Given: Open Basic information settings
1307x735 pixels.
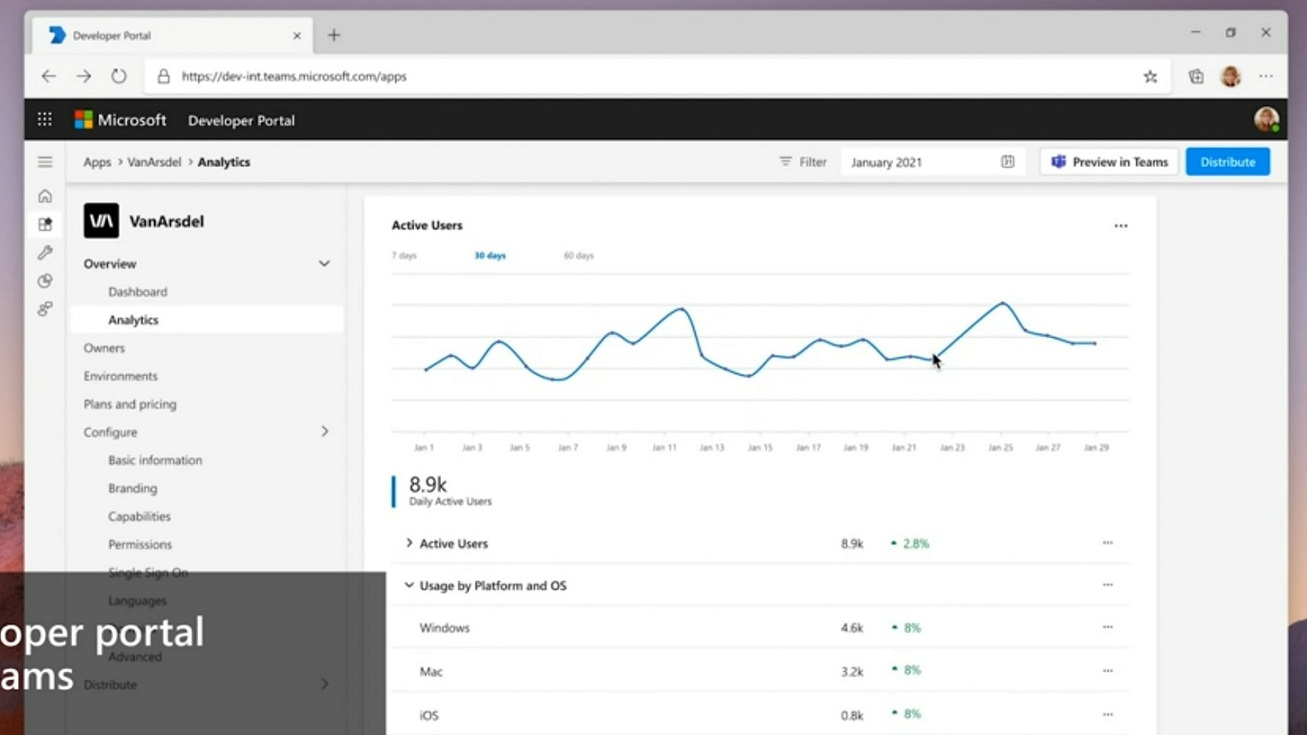Looking at the screenshot, I should click(x=155, y=460).
